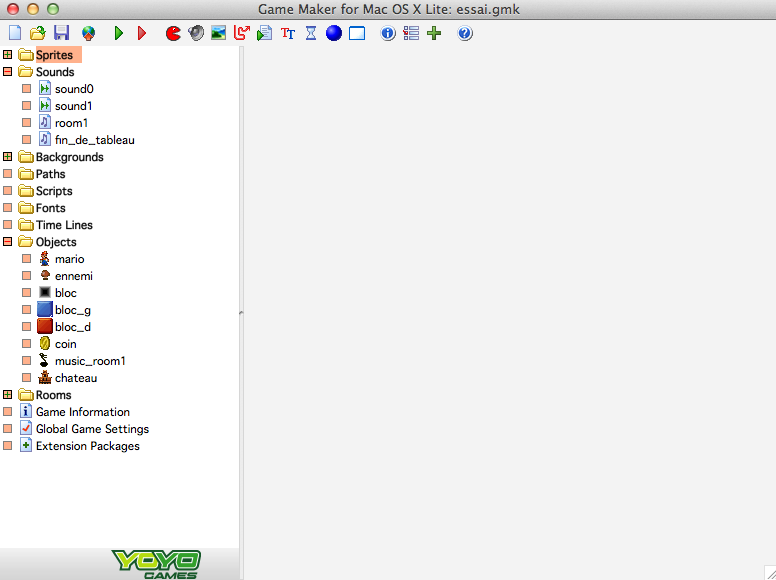Click the panel splitter handle
This screenshot has width=776, height=580.
241,313
